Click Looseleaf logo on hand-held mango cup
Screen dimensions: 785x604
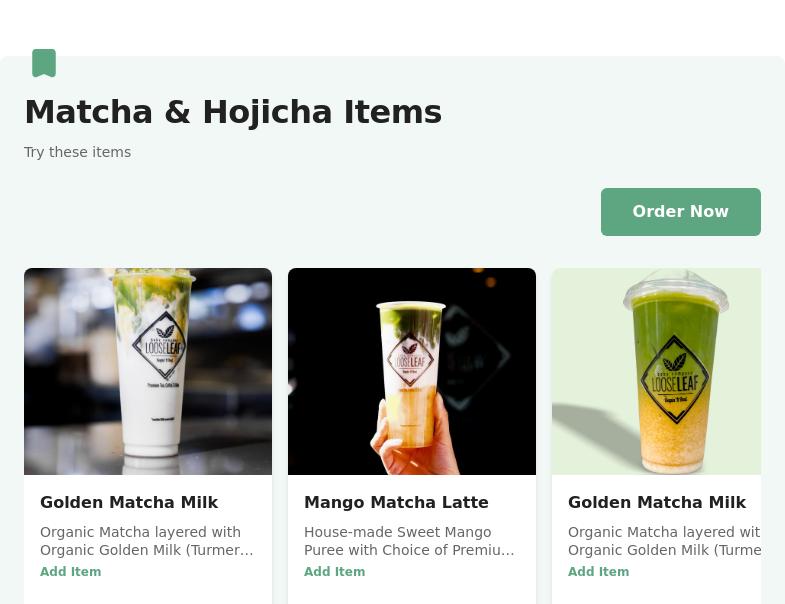pyautogui.click(x=410, y=360)
